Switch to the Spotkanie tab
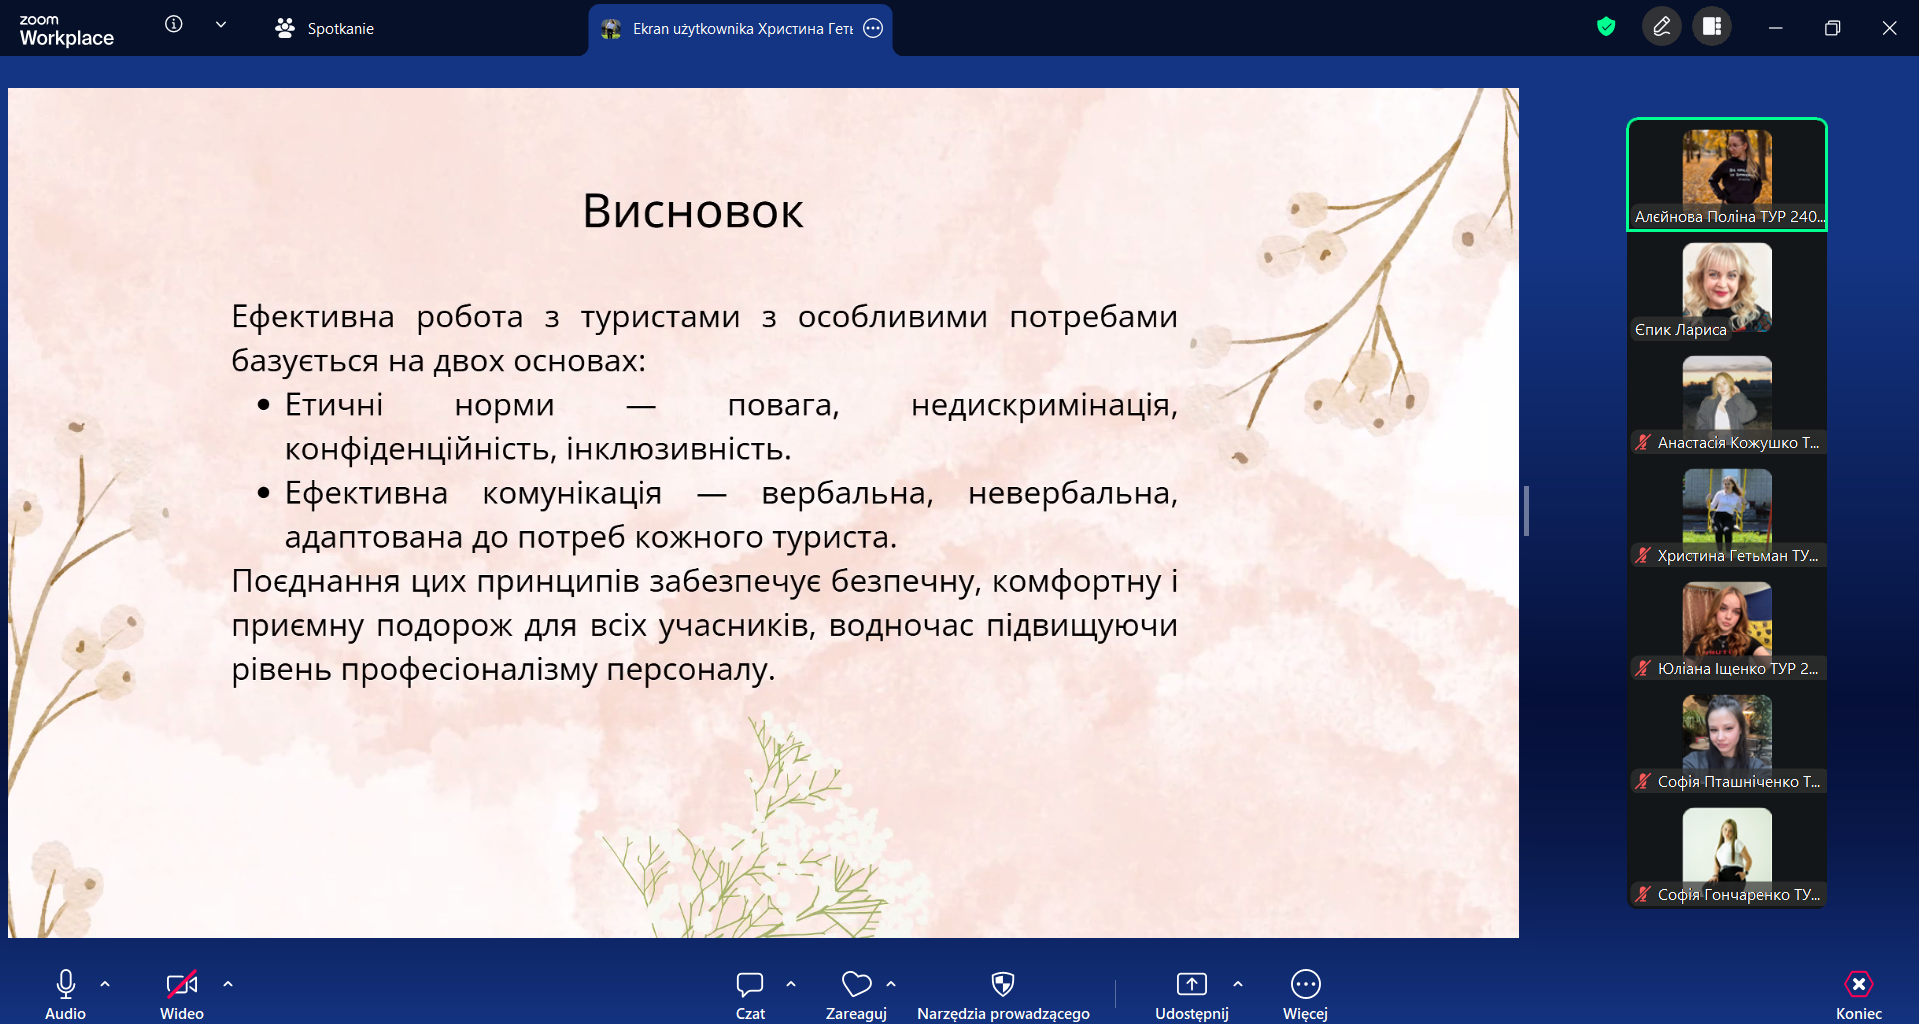This screenshot has height=1024, width=1919. tap(325, 29)
